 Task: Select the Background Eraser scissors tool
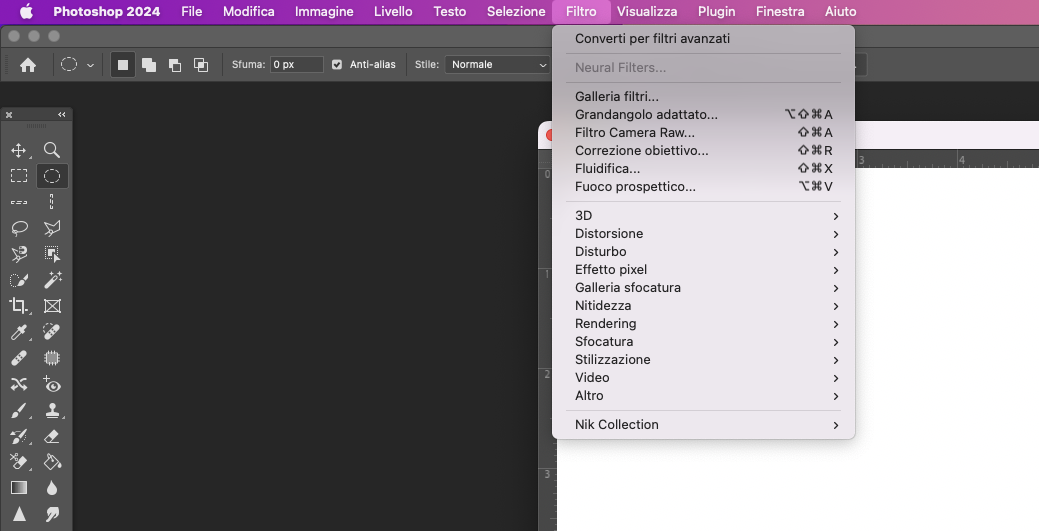pyautogui.click(x=19, y=461)
